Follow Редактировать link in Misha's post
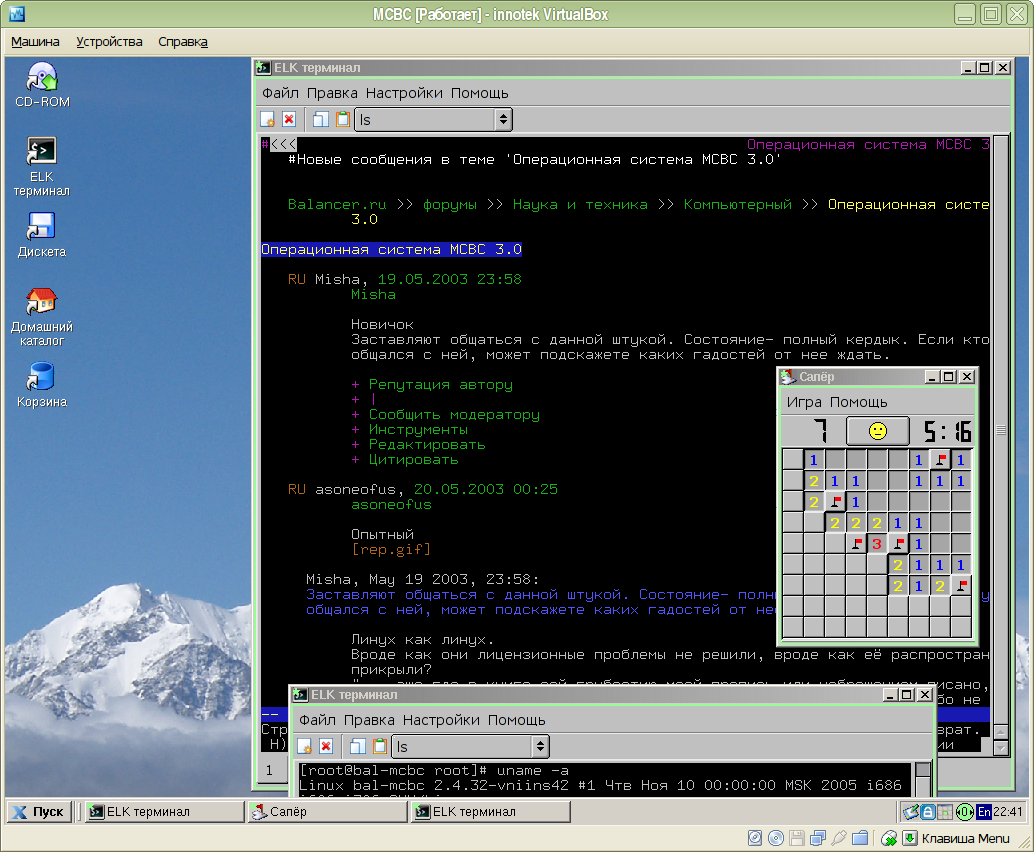This screenshot has height=852, width=1034. coord(427,444)
